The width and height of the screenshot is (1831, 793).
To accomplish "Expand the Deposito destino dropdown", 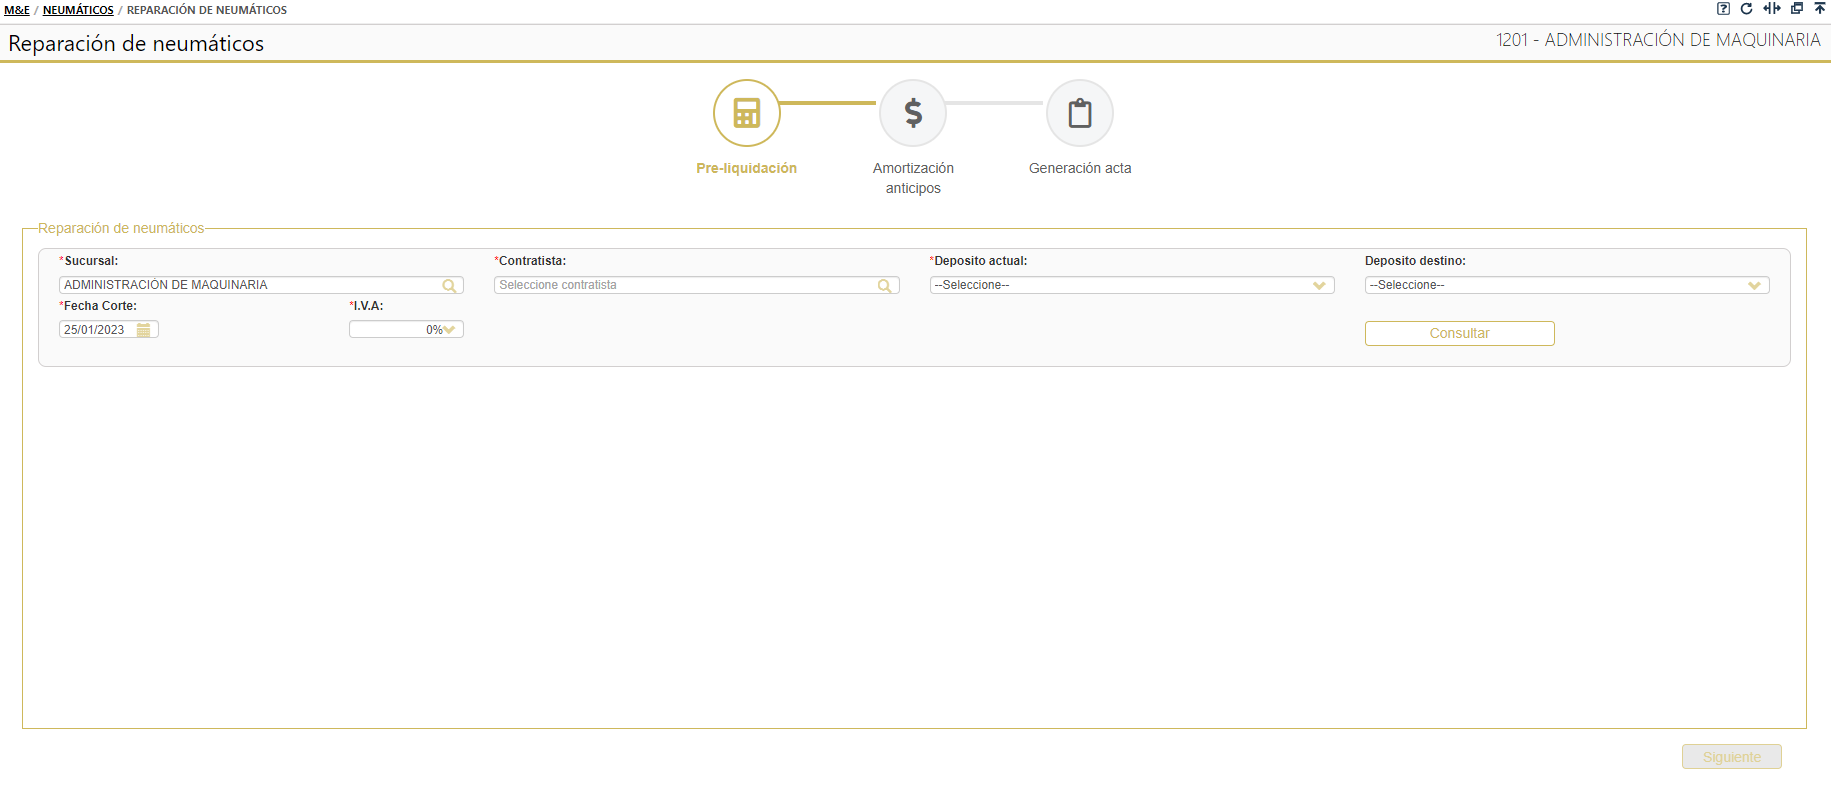I will click(1567, 285).
